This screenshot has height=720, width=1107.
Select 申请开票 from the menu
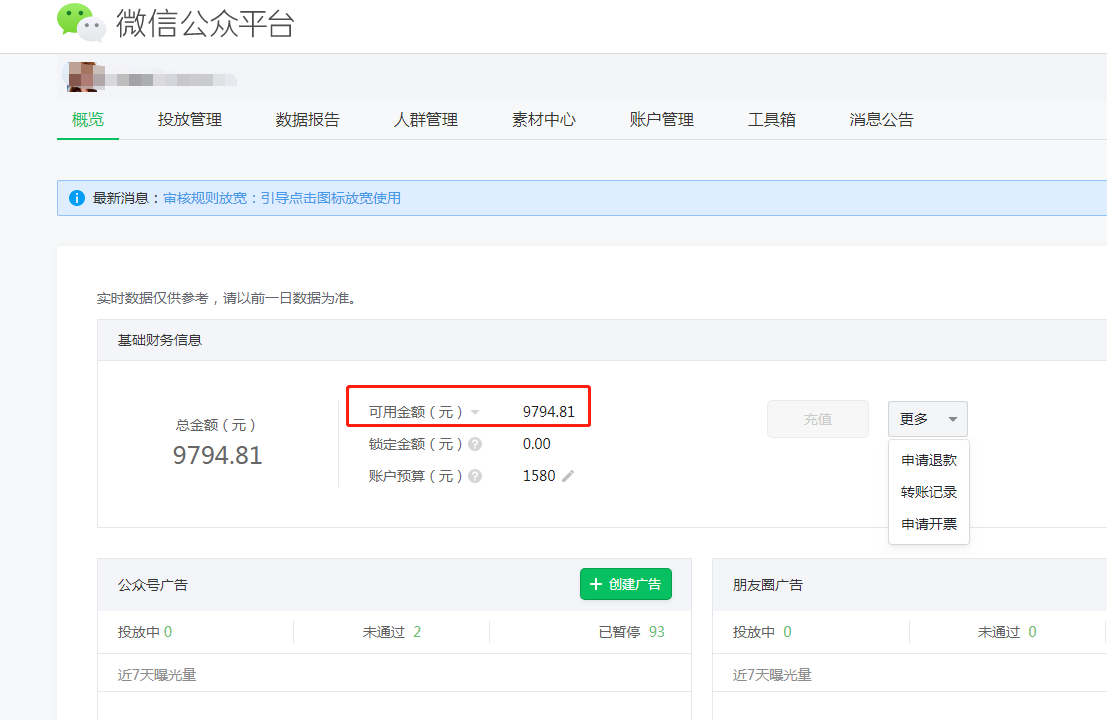(929, 524)
